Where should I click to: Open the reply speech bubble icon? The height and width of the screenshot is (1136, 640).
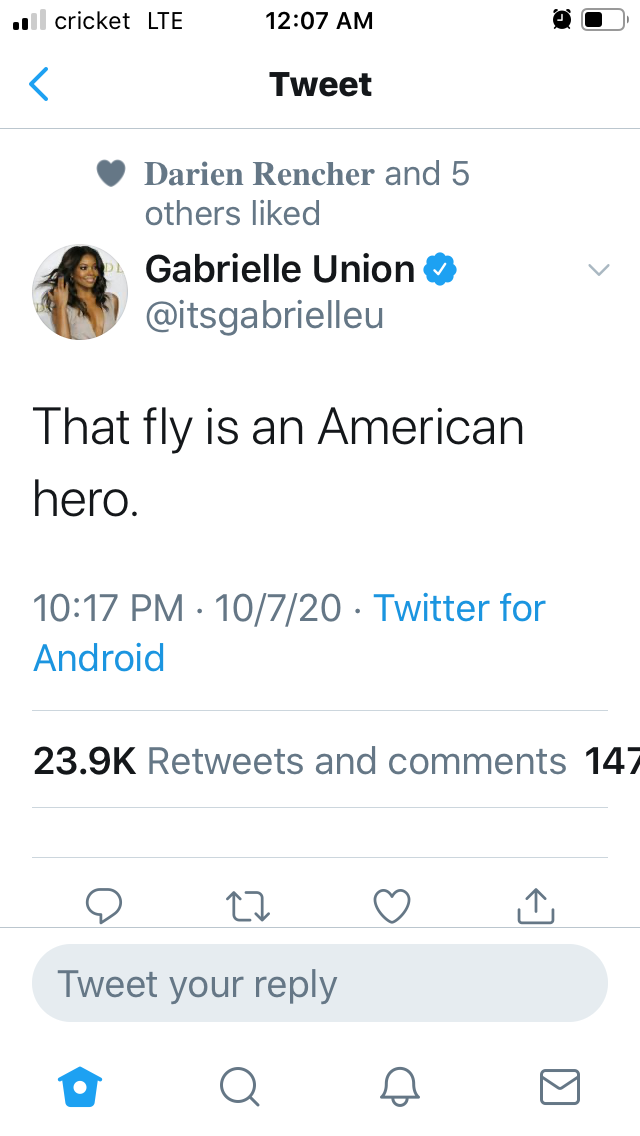pos(103,906)
